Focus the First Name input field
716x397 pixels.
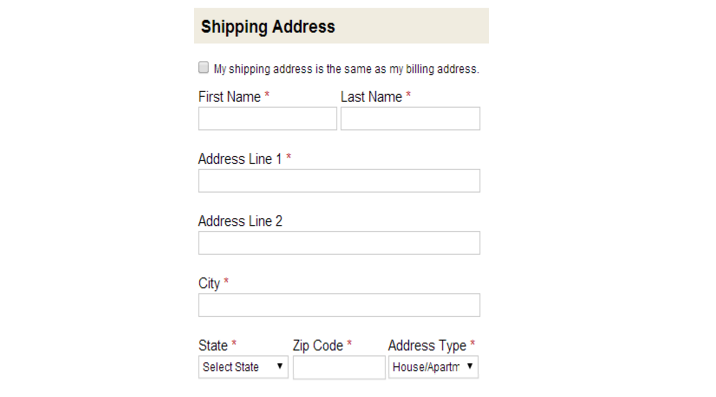tap(268, 119)
